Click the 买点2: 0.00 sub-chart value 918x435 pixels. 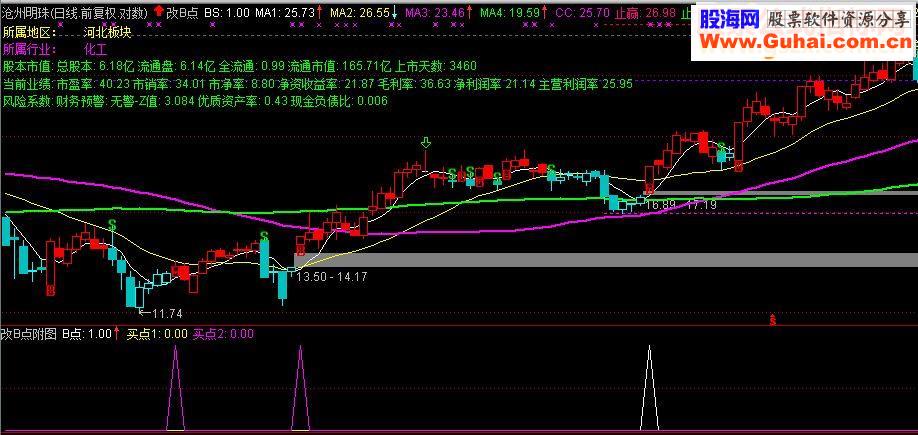click(224, 334)
